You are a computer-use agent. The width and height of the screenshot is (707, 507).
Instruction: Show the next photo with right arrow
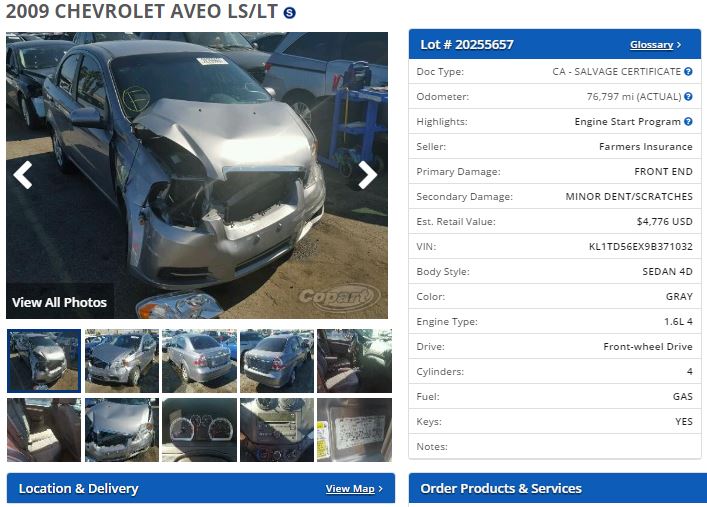[x=367, y=175]
